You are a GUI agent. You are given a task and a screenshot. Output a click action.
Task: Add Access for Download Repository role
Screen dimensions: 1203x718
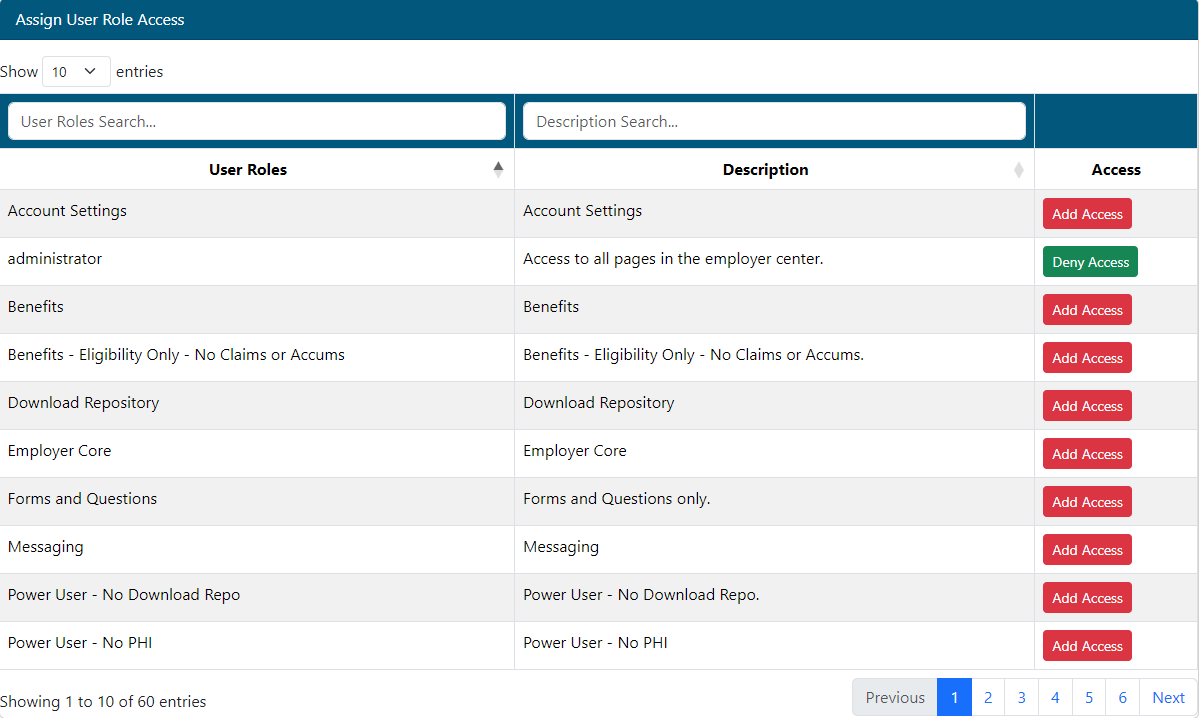(1087, 406)
